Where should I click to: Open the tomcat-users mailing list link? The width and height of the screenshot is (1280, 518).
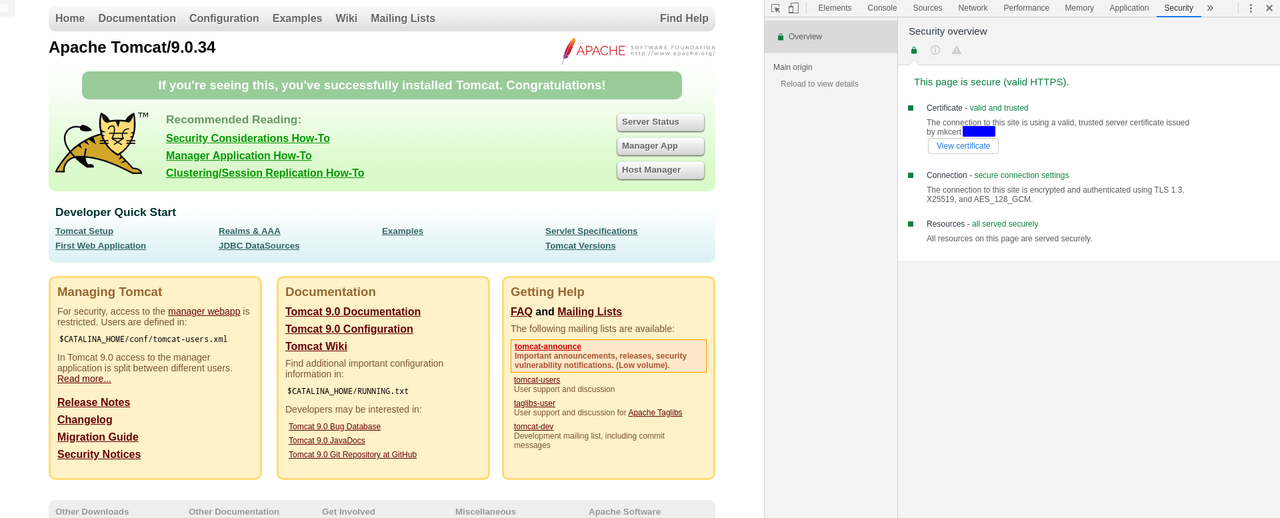[537, 380]
